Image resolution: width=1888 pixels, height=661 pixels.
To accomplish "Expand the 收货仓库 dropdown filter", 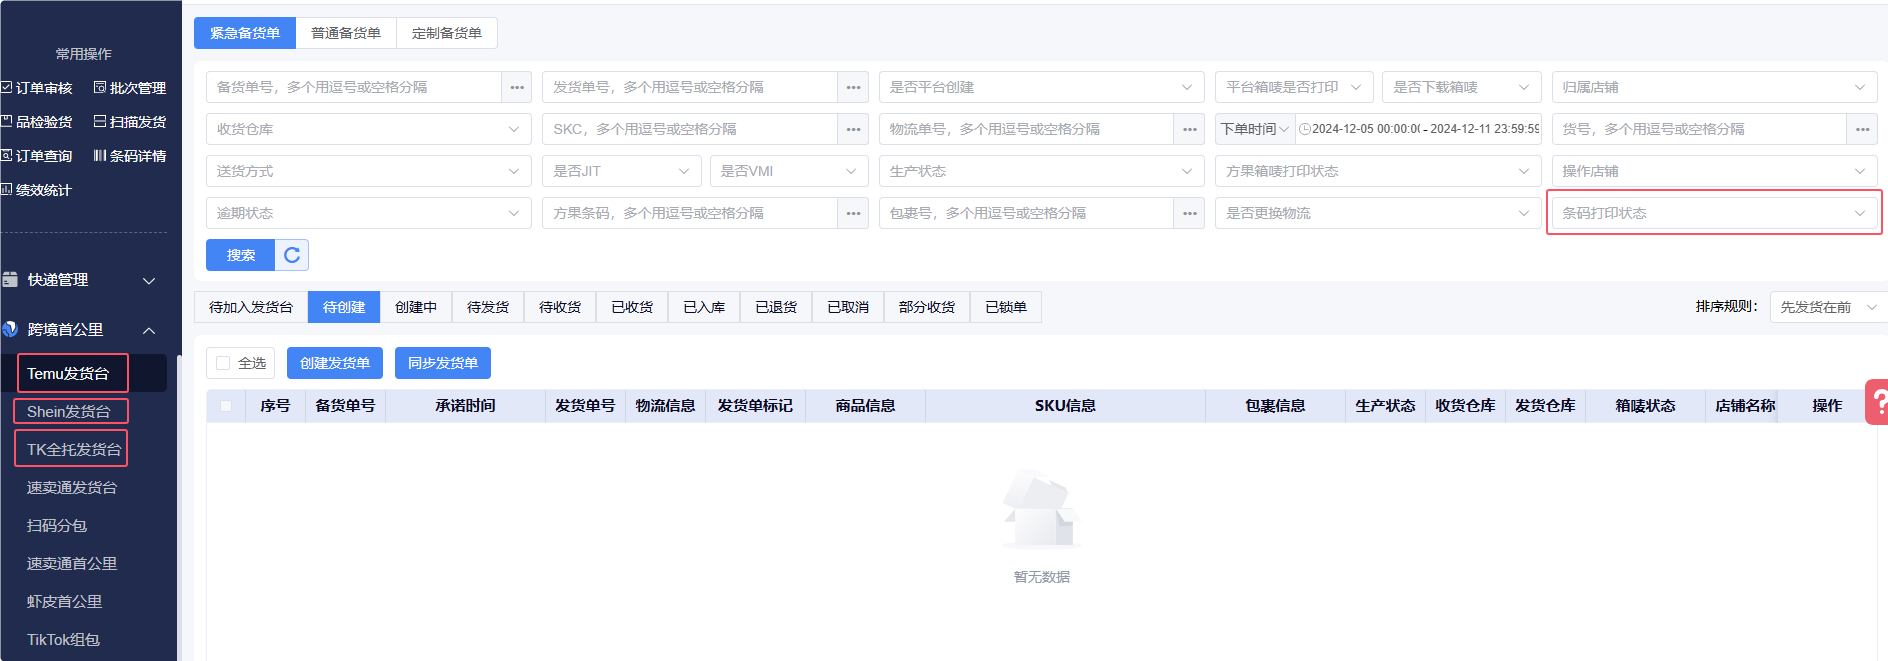I will tap(368, 129).
